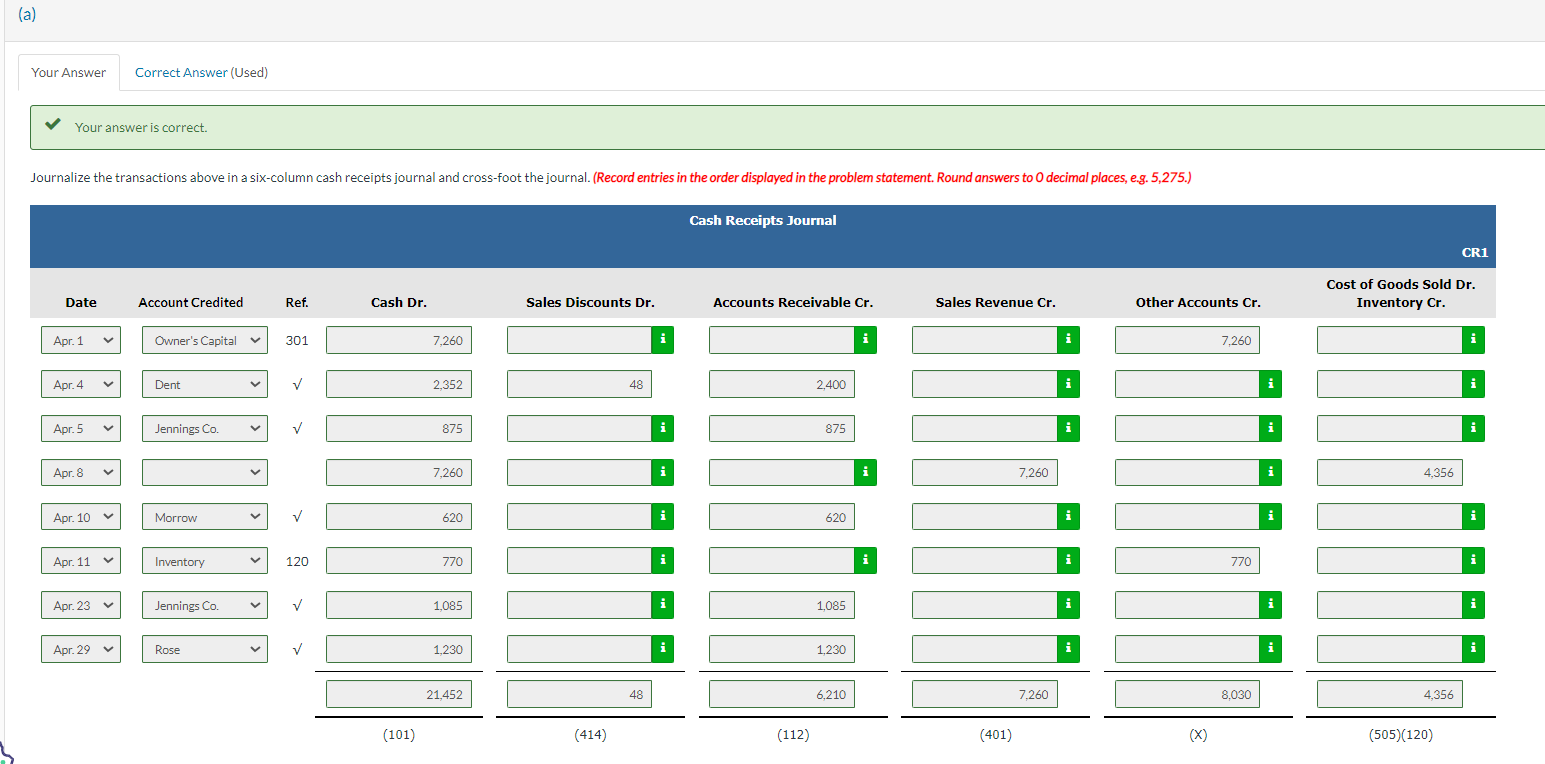This screenshot has width=1545, height=764.
Task: Select the Other Accounts field showing 770
Action: tap(1187, 562)
